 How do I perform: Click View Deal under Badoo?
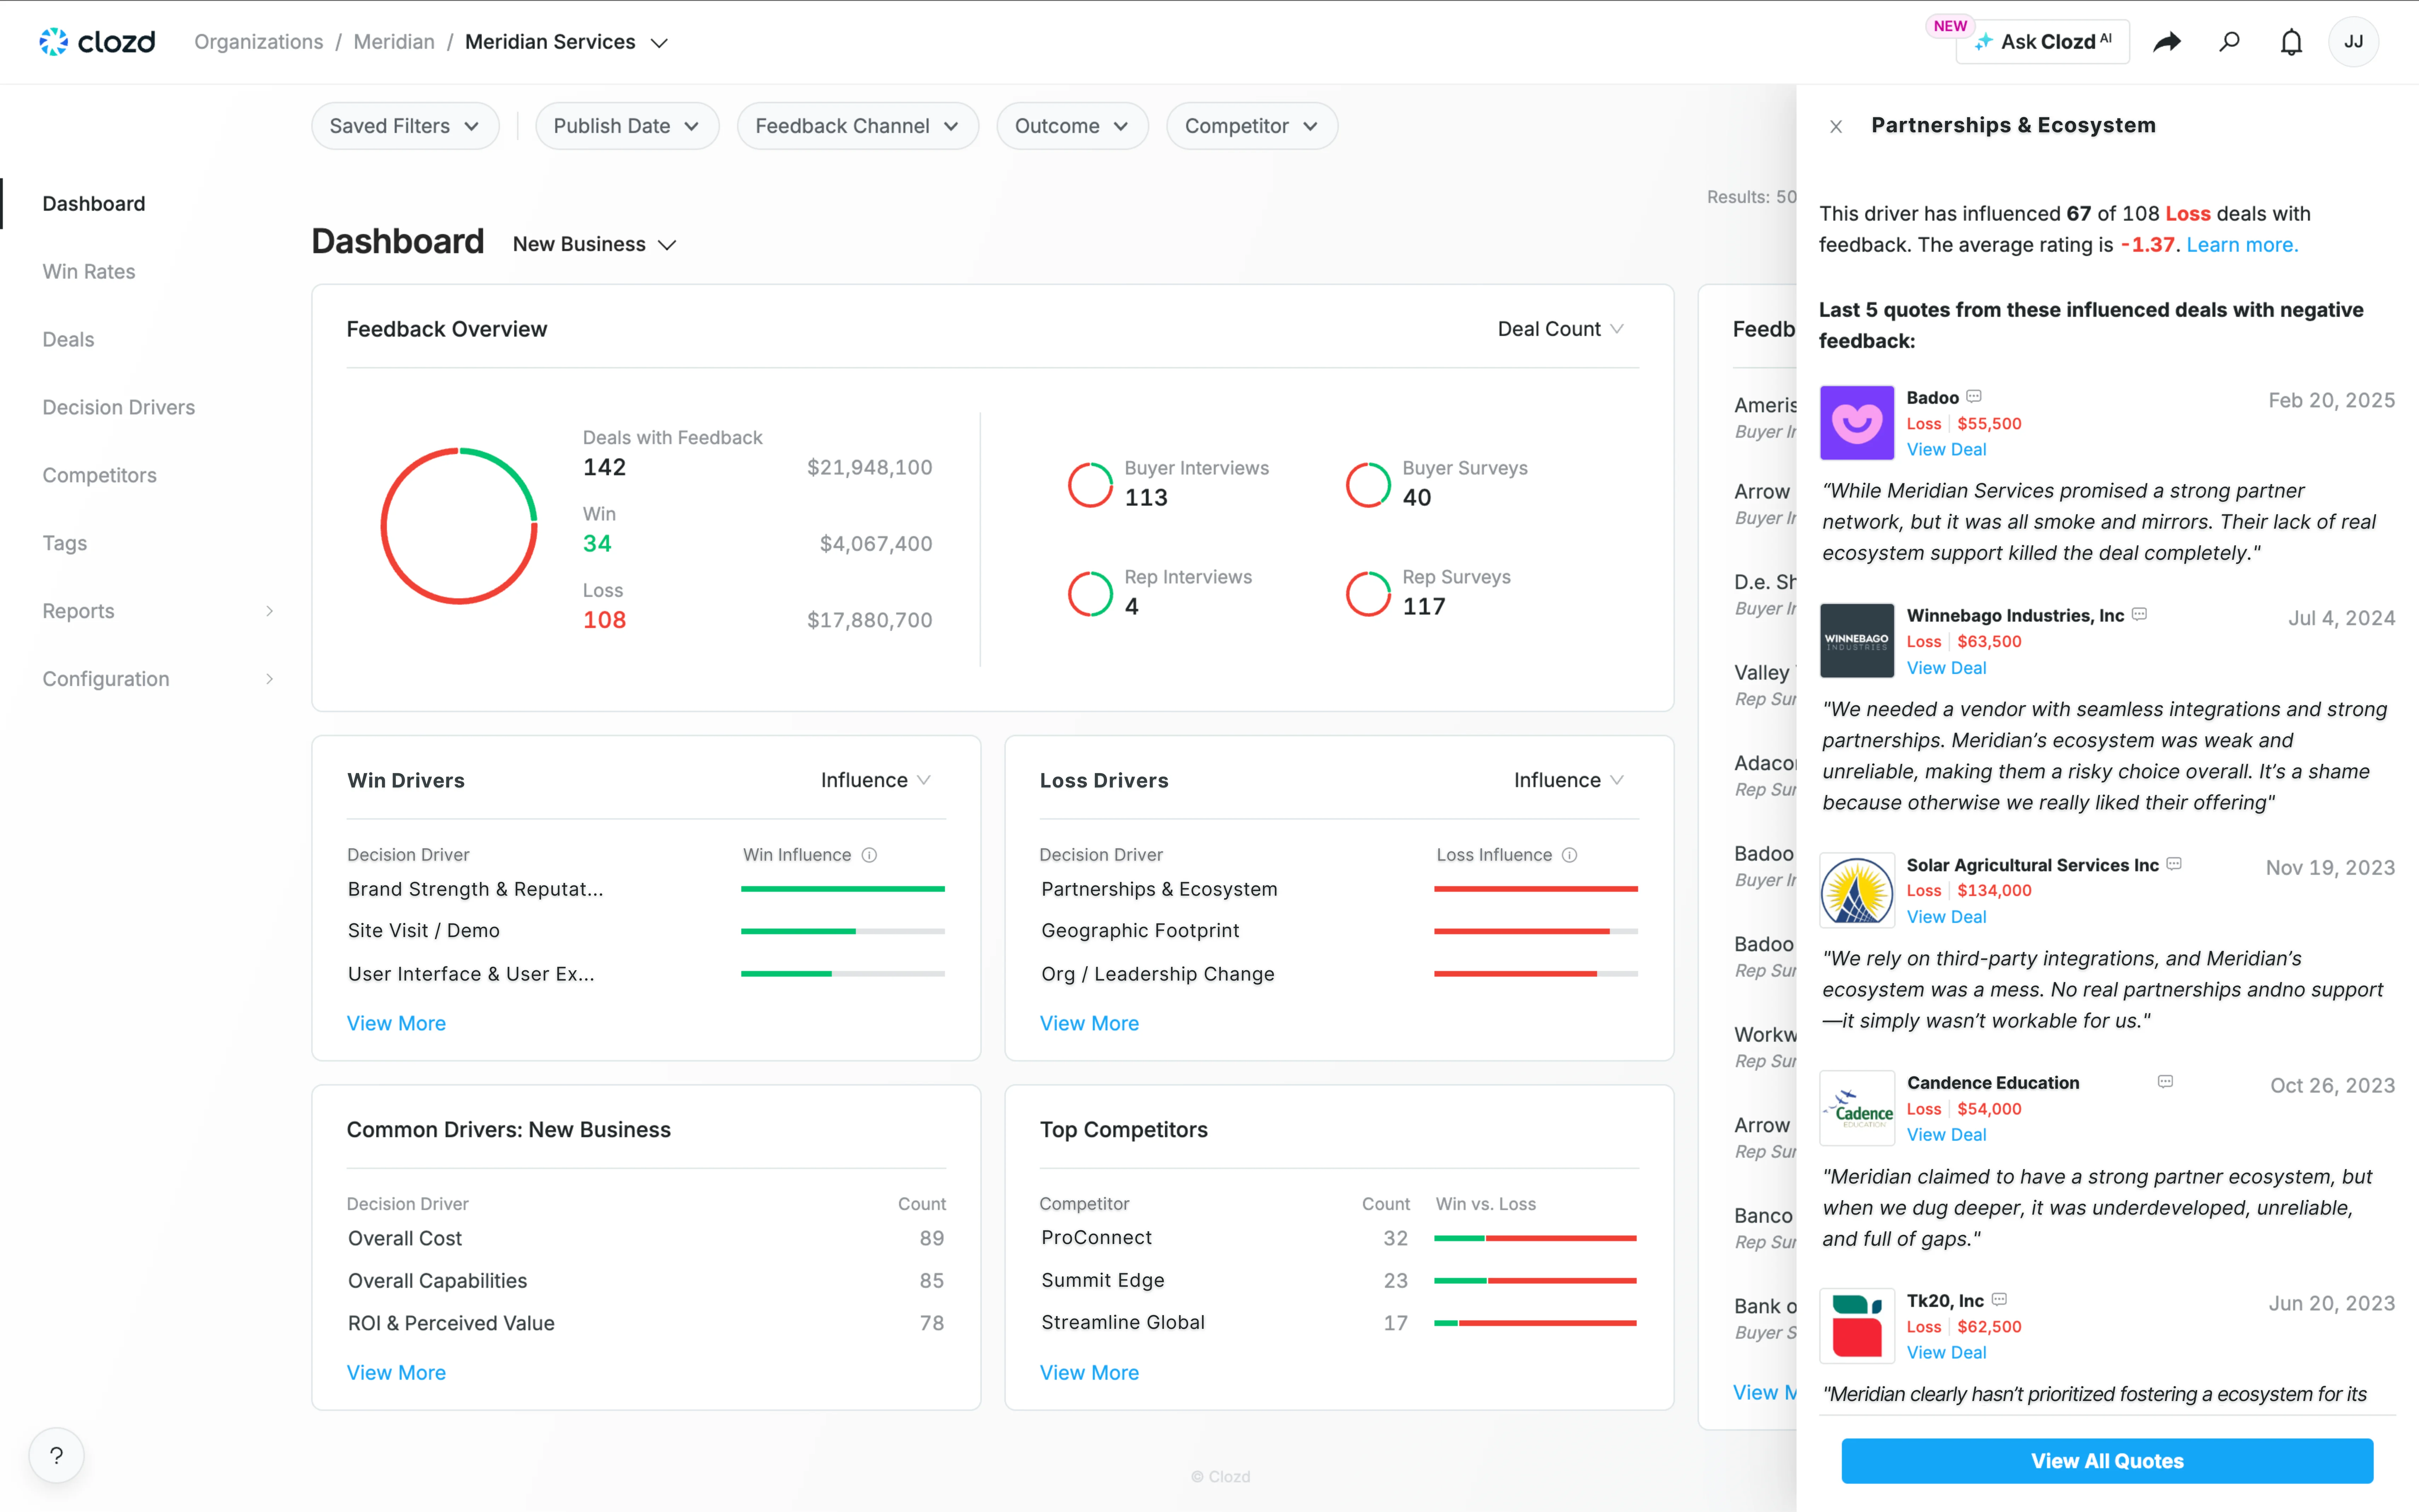tap(1946, 450)
